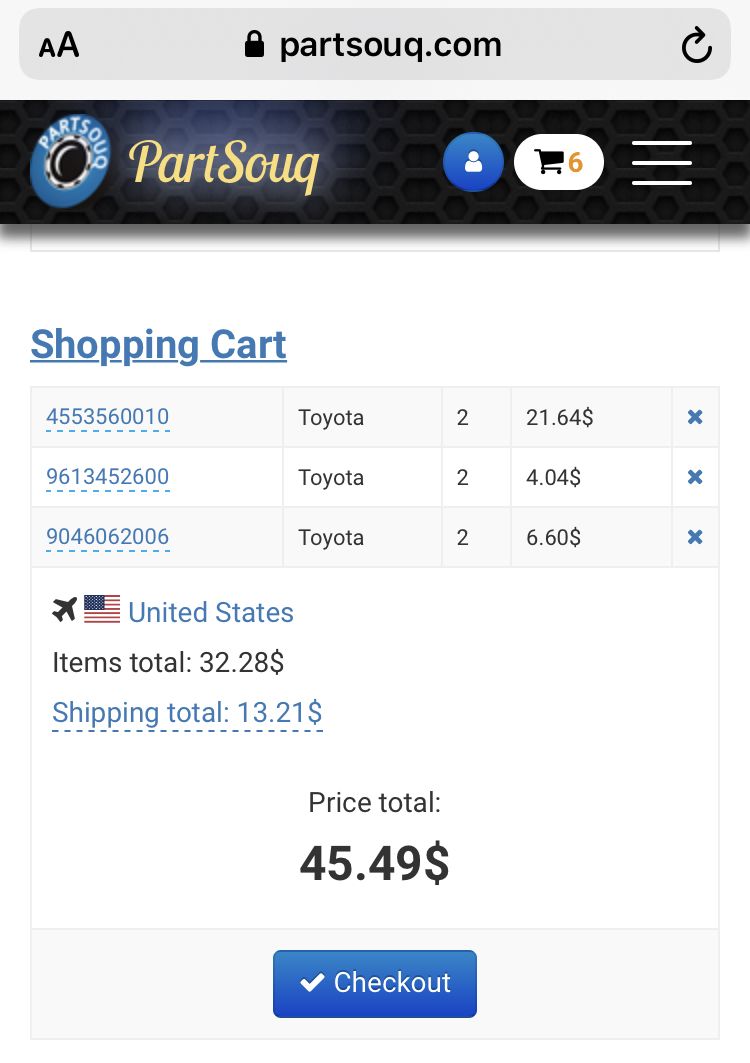Expand Shipping total 13.21$ details
This screenshot has height=1063, width=750.
click(187, 713)
